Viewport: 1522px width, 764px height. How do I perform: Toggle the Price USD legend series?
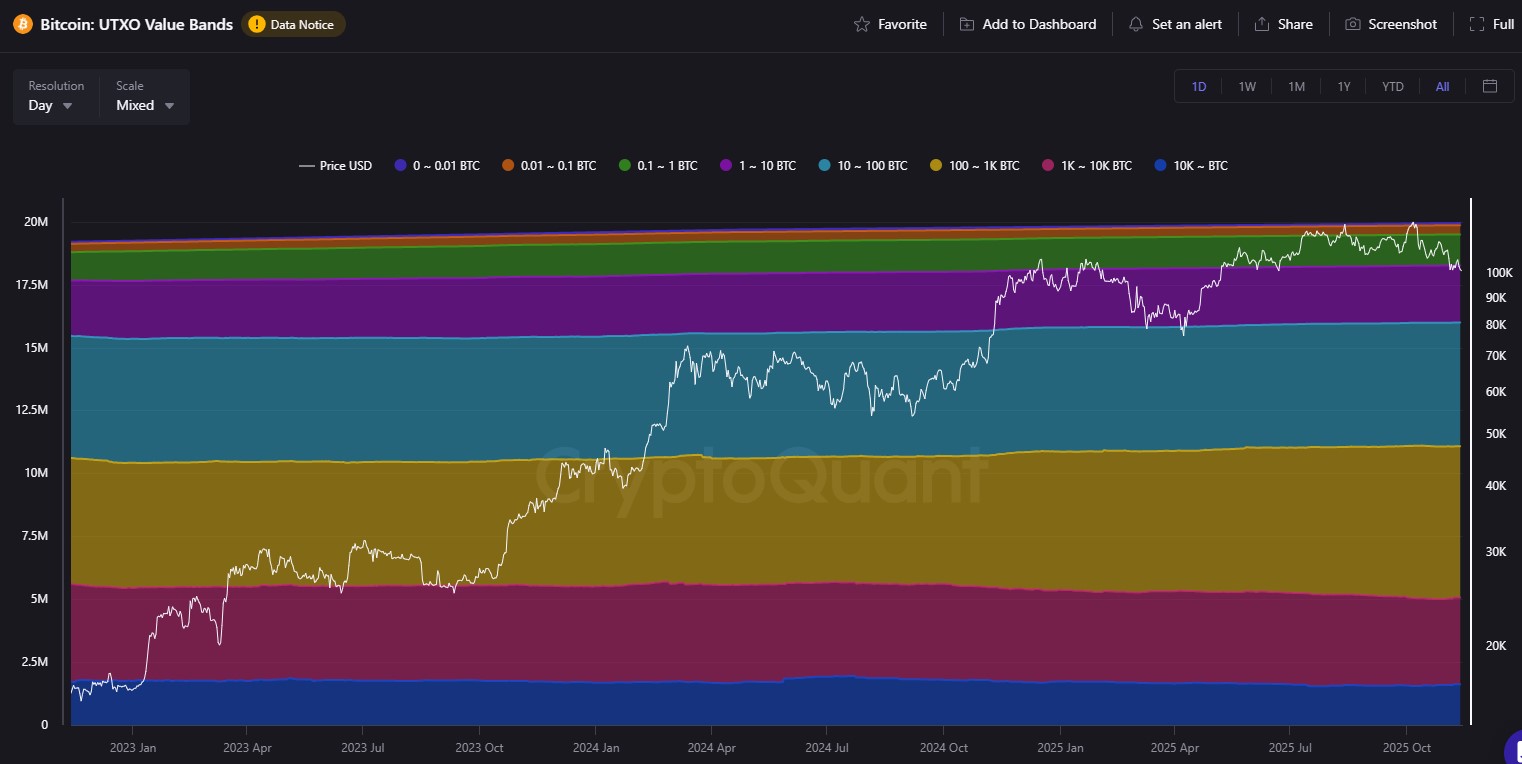335,166
